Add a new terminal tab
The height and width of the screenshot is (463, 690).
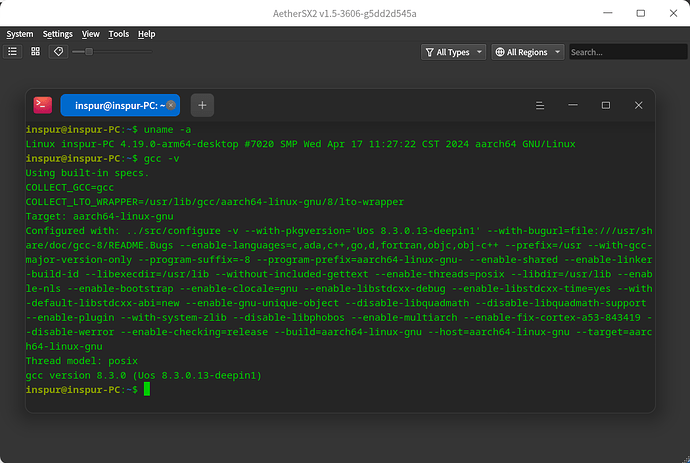pyautogui.click(x=202, y=105)
